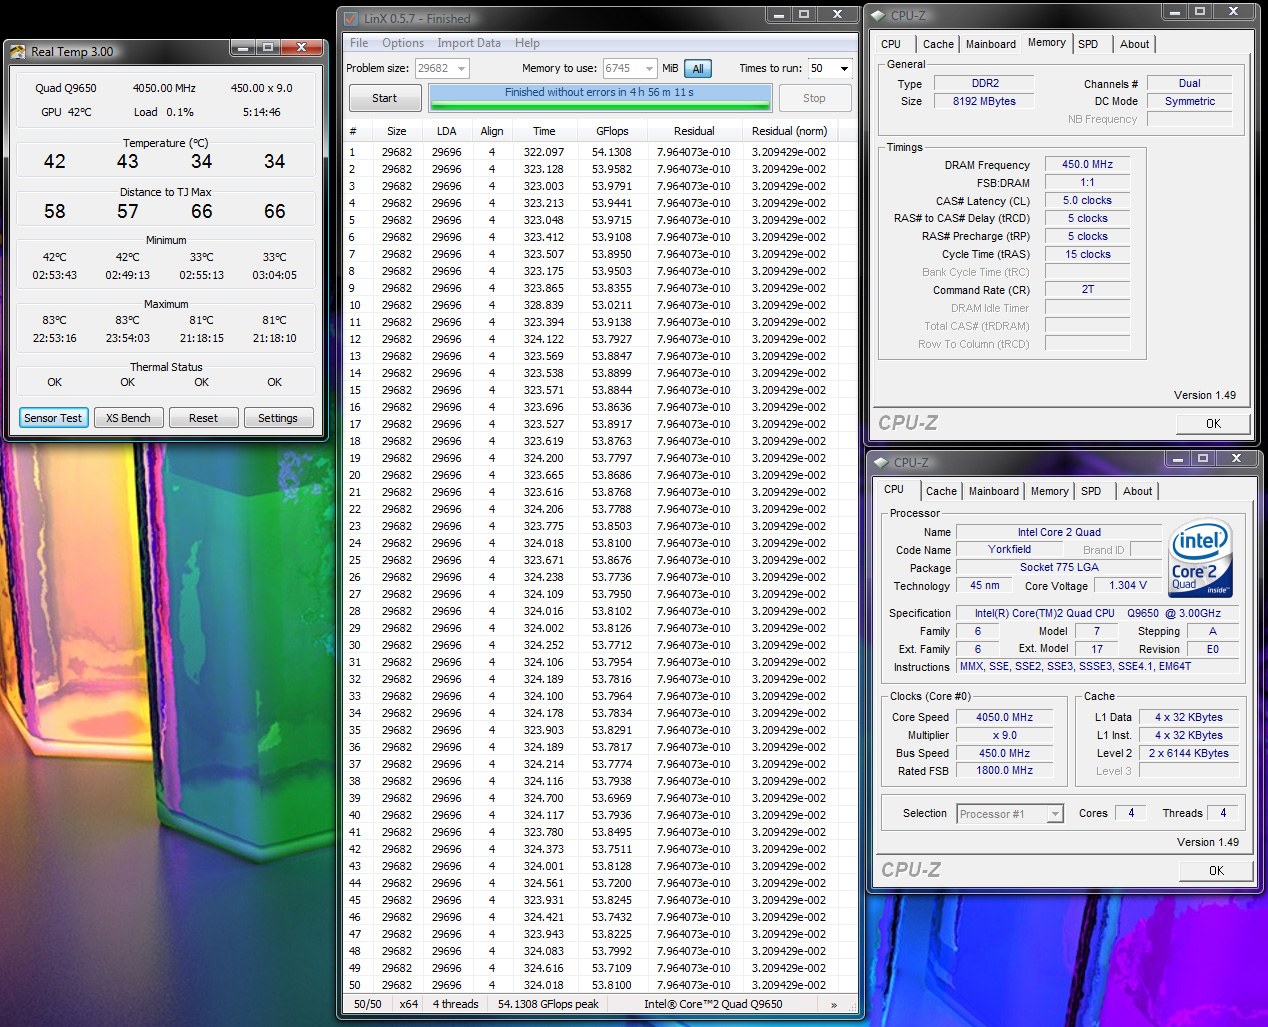Open the Options menu in LinX

pos(403,43)
